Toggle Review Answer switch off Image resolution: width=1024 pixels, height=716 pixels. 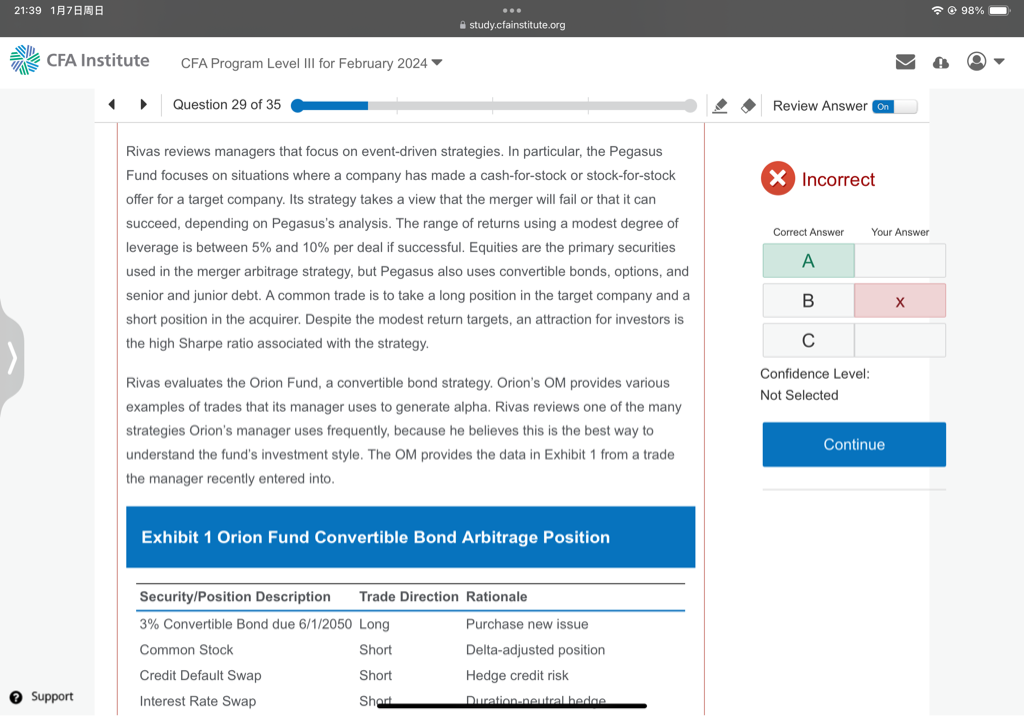(893, 106)
